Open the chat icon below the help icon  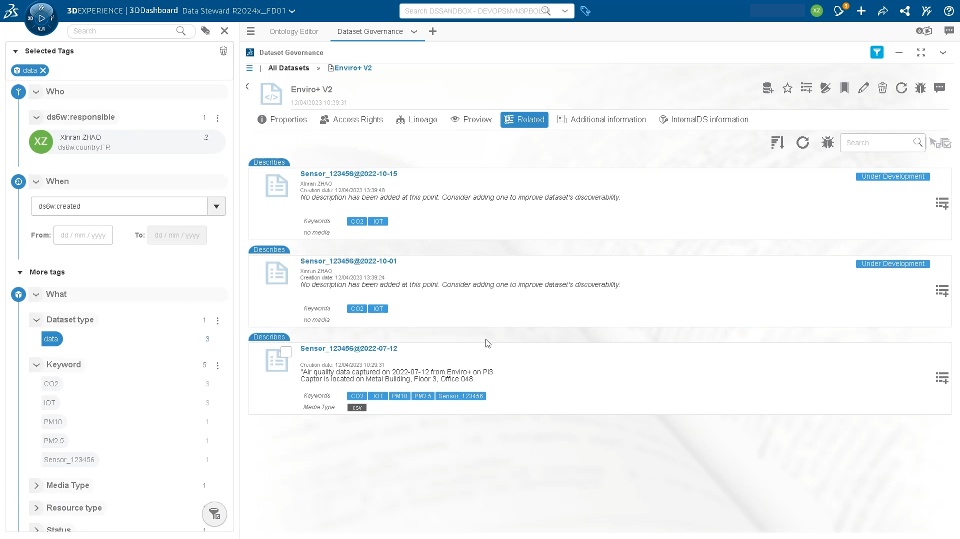pos(949,31)
